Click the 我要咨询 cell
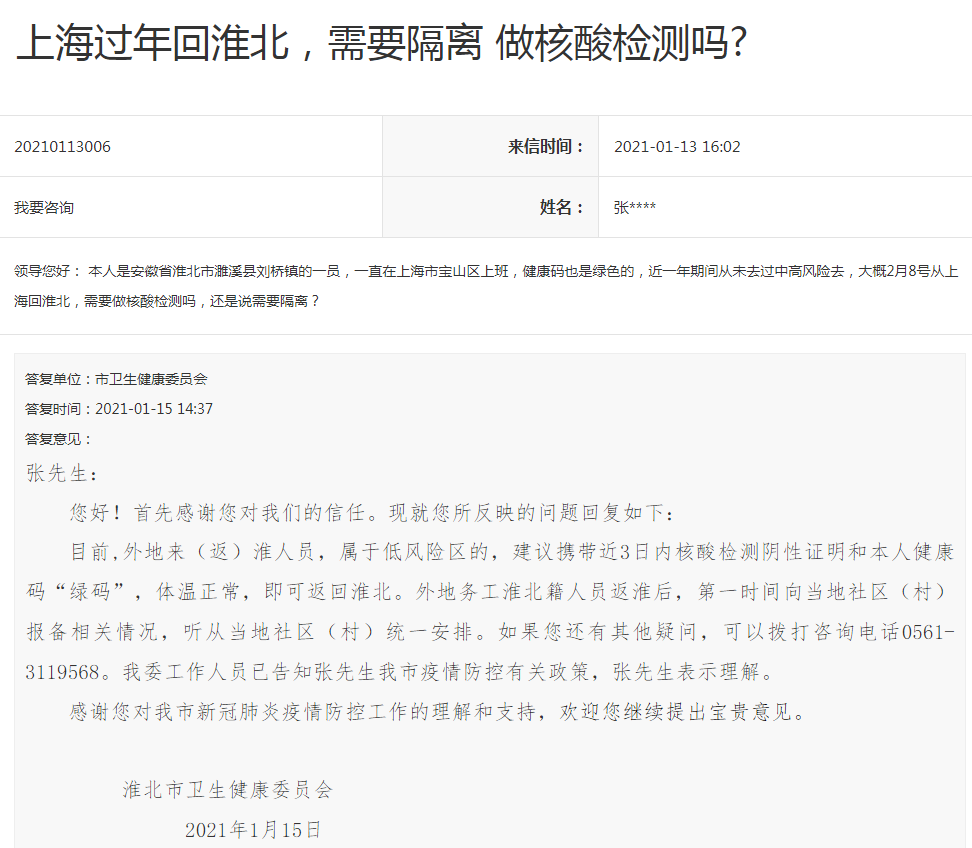Image resolution: width=972 pixels, height=848 pixels. 43,208
